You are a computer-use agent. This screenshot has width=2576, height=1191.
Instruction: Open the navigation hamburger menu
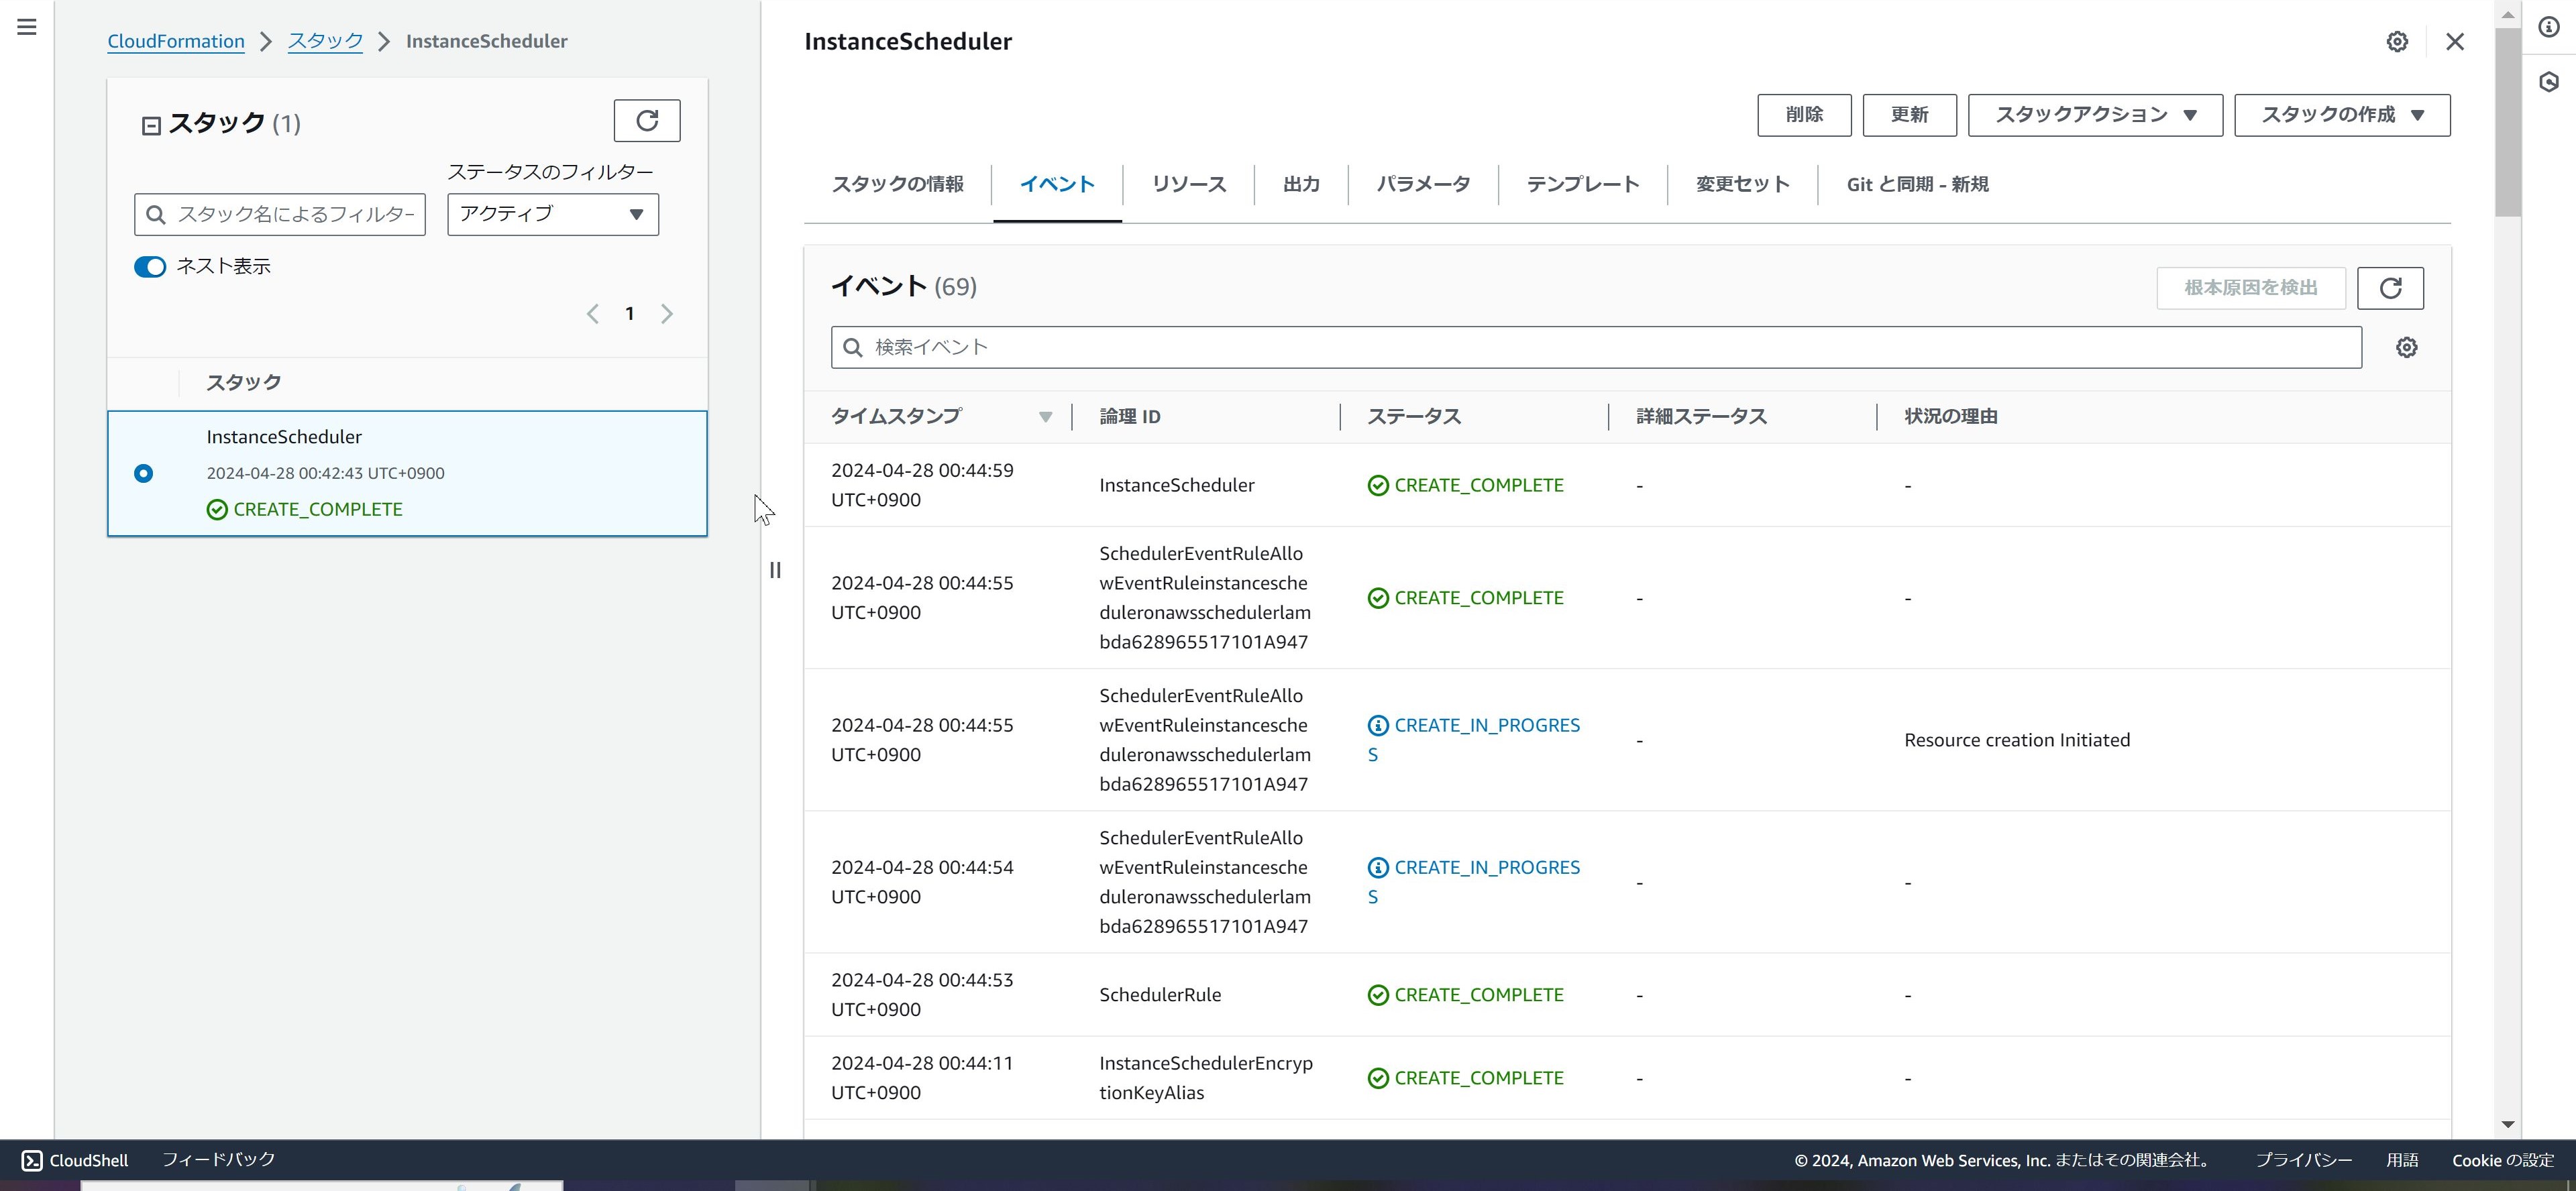(x=26, y=26)
